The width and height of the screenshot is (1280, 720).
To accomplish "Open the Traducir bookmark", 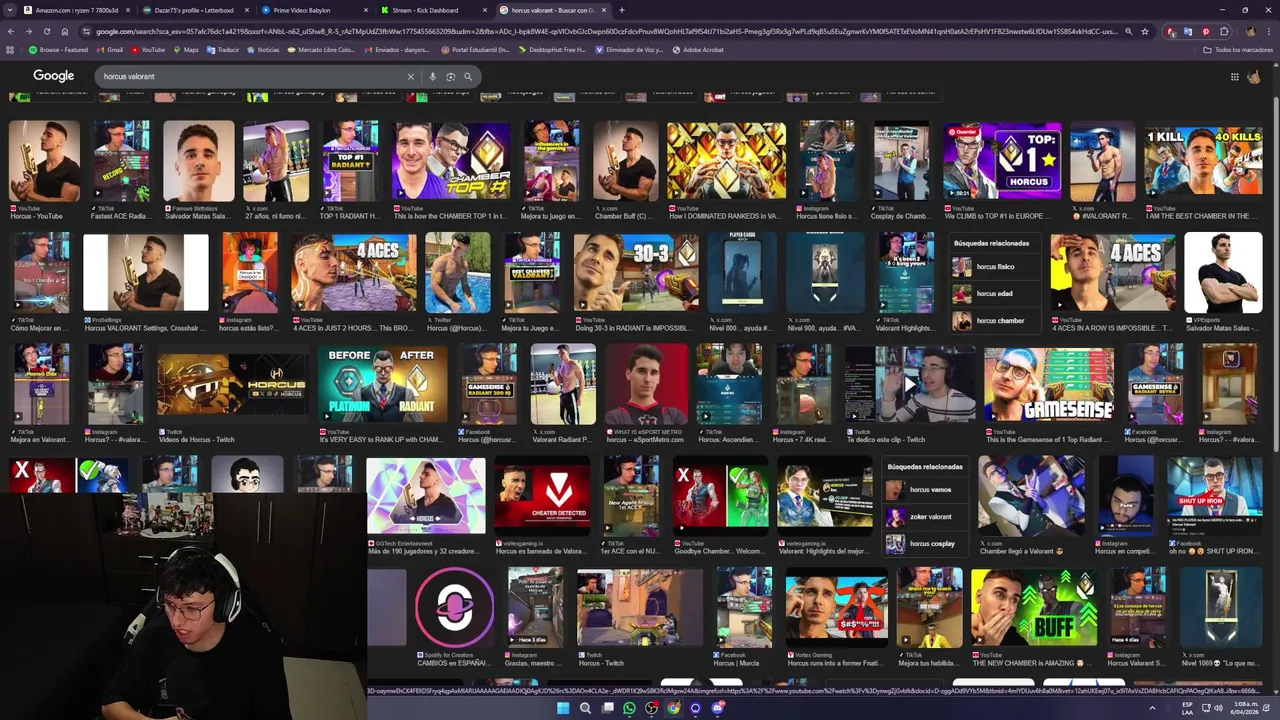I will point(222,50).
